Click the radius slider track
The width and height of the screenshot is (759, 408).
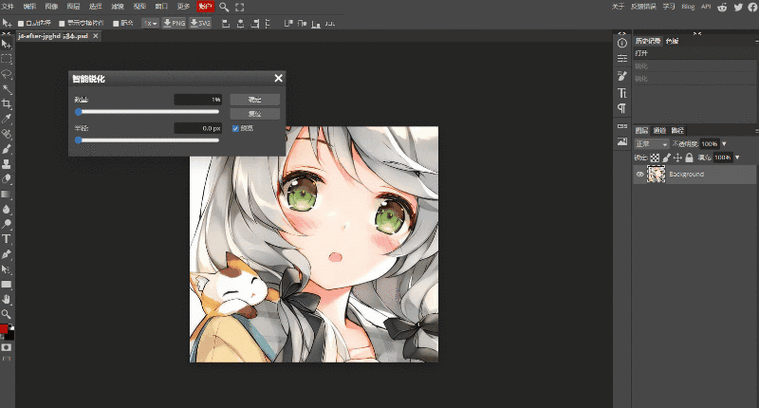pos(148,140)
